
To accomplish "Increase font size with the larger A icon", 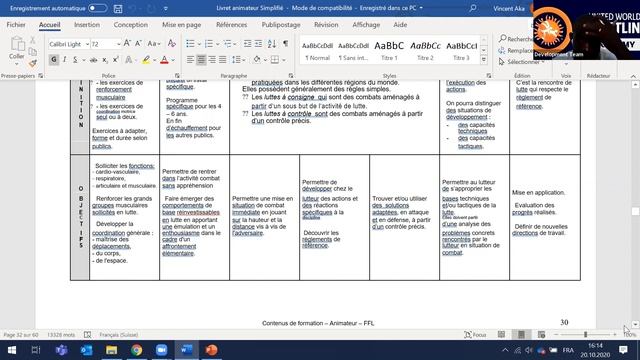I will (x=127, y=44).
